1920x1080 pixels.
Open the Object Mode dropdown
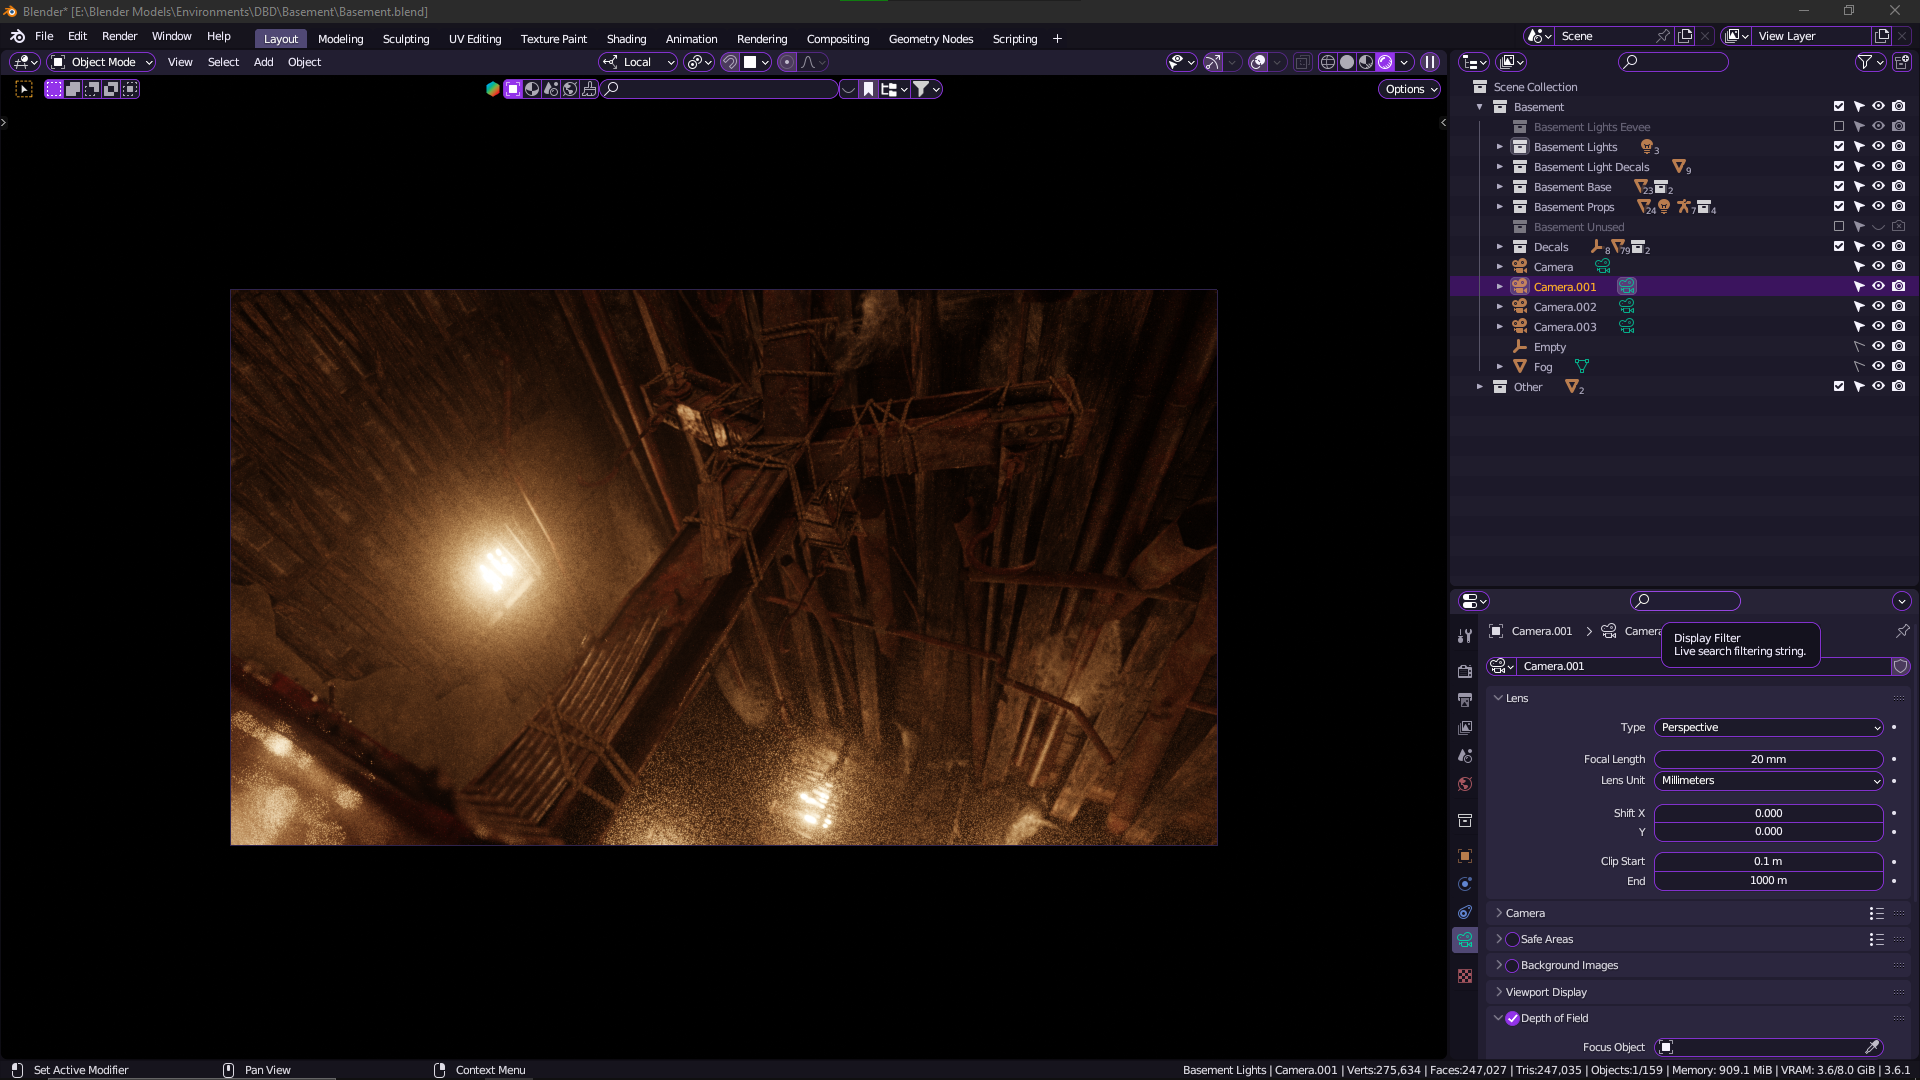[102, 62]
